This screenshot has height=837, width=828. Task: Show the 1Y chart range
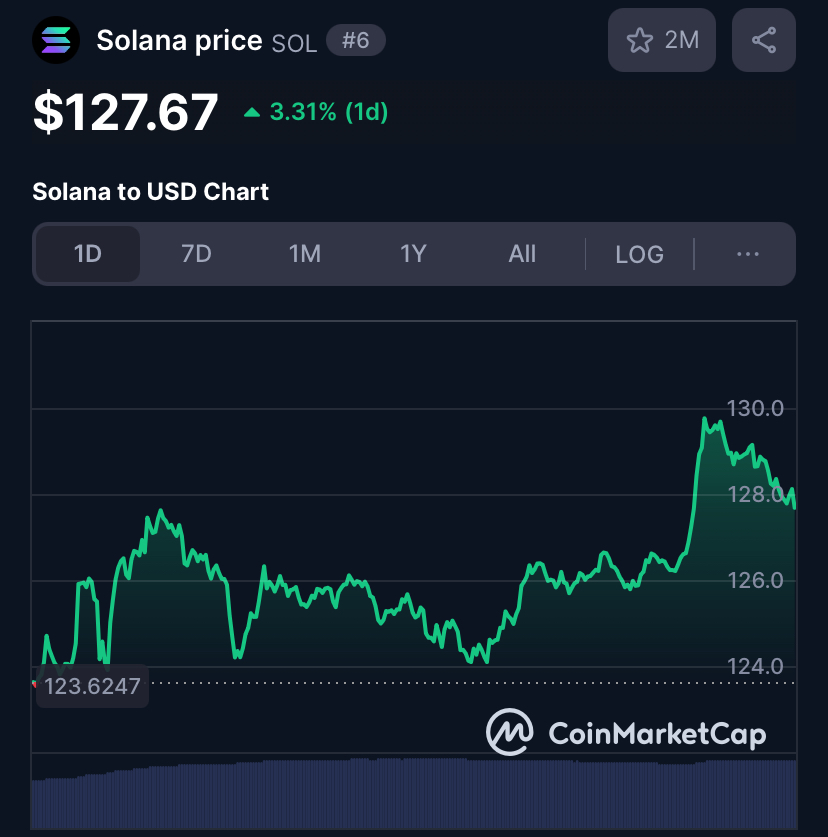click(413, 254)
